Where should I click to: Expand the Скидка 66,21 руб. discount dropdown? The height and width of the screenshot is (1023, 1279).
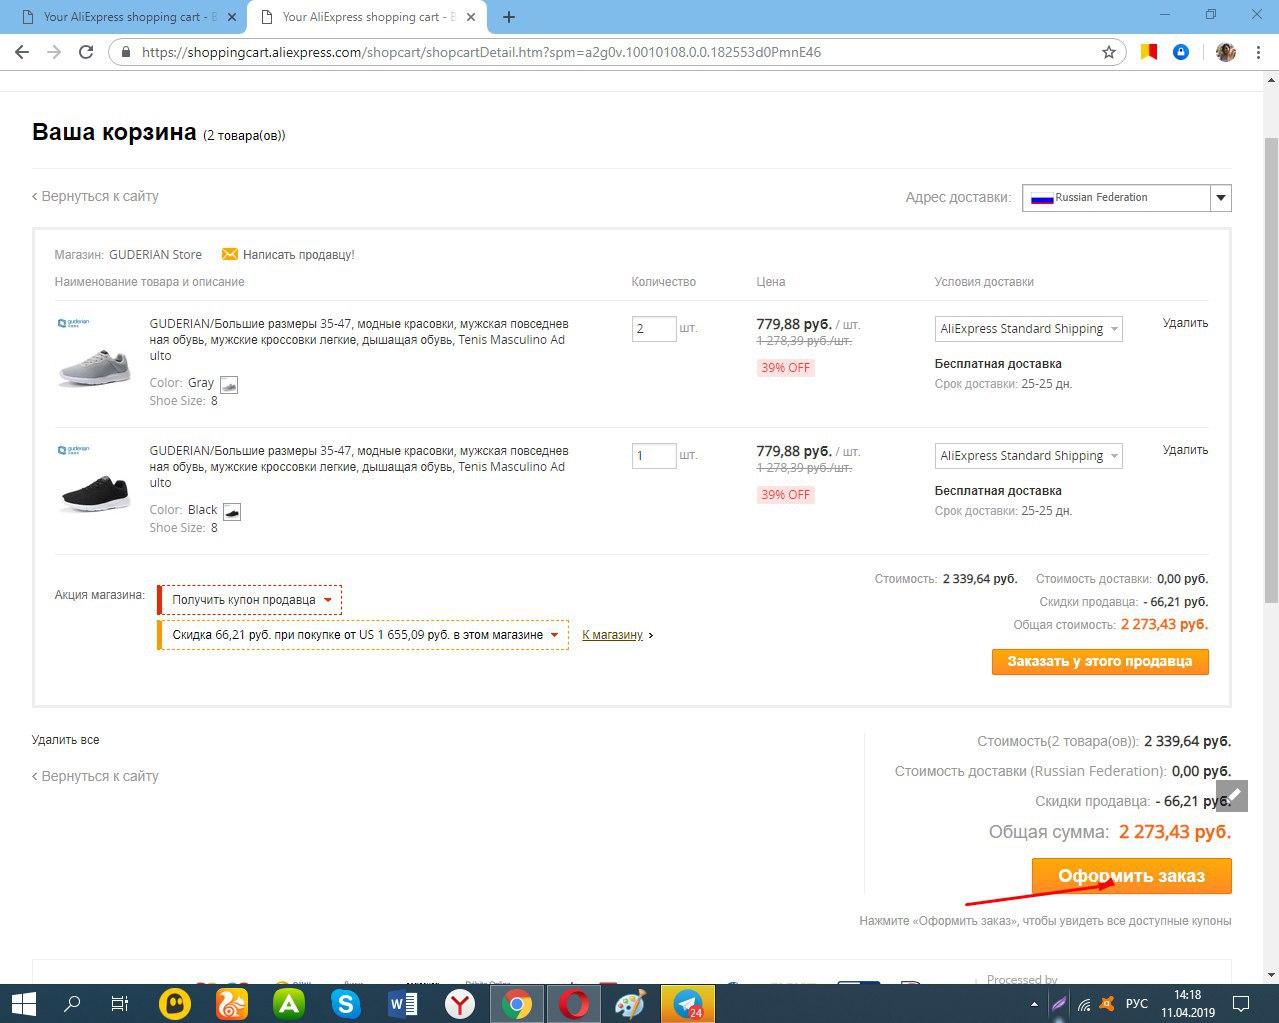pyautogui.click(x=364, y=635)
